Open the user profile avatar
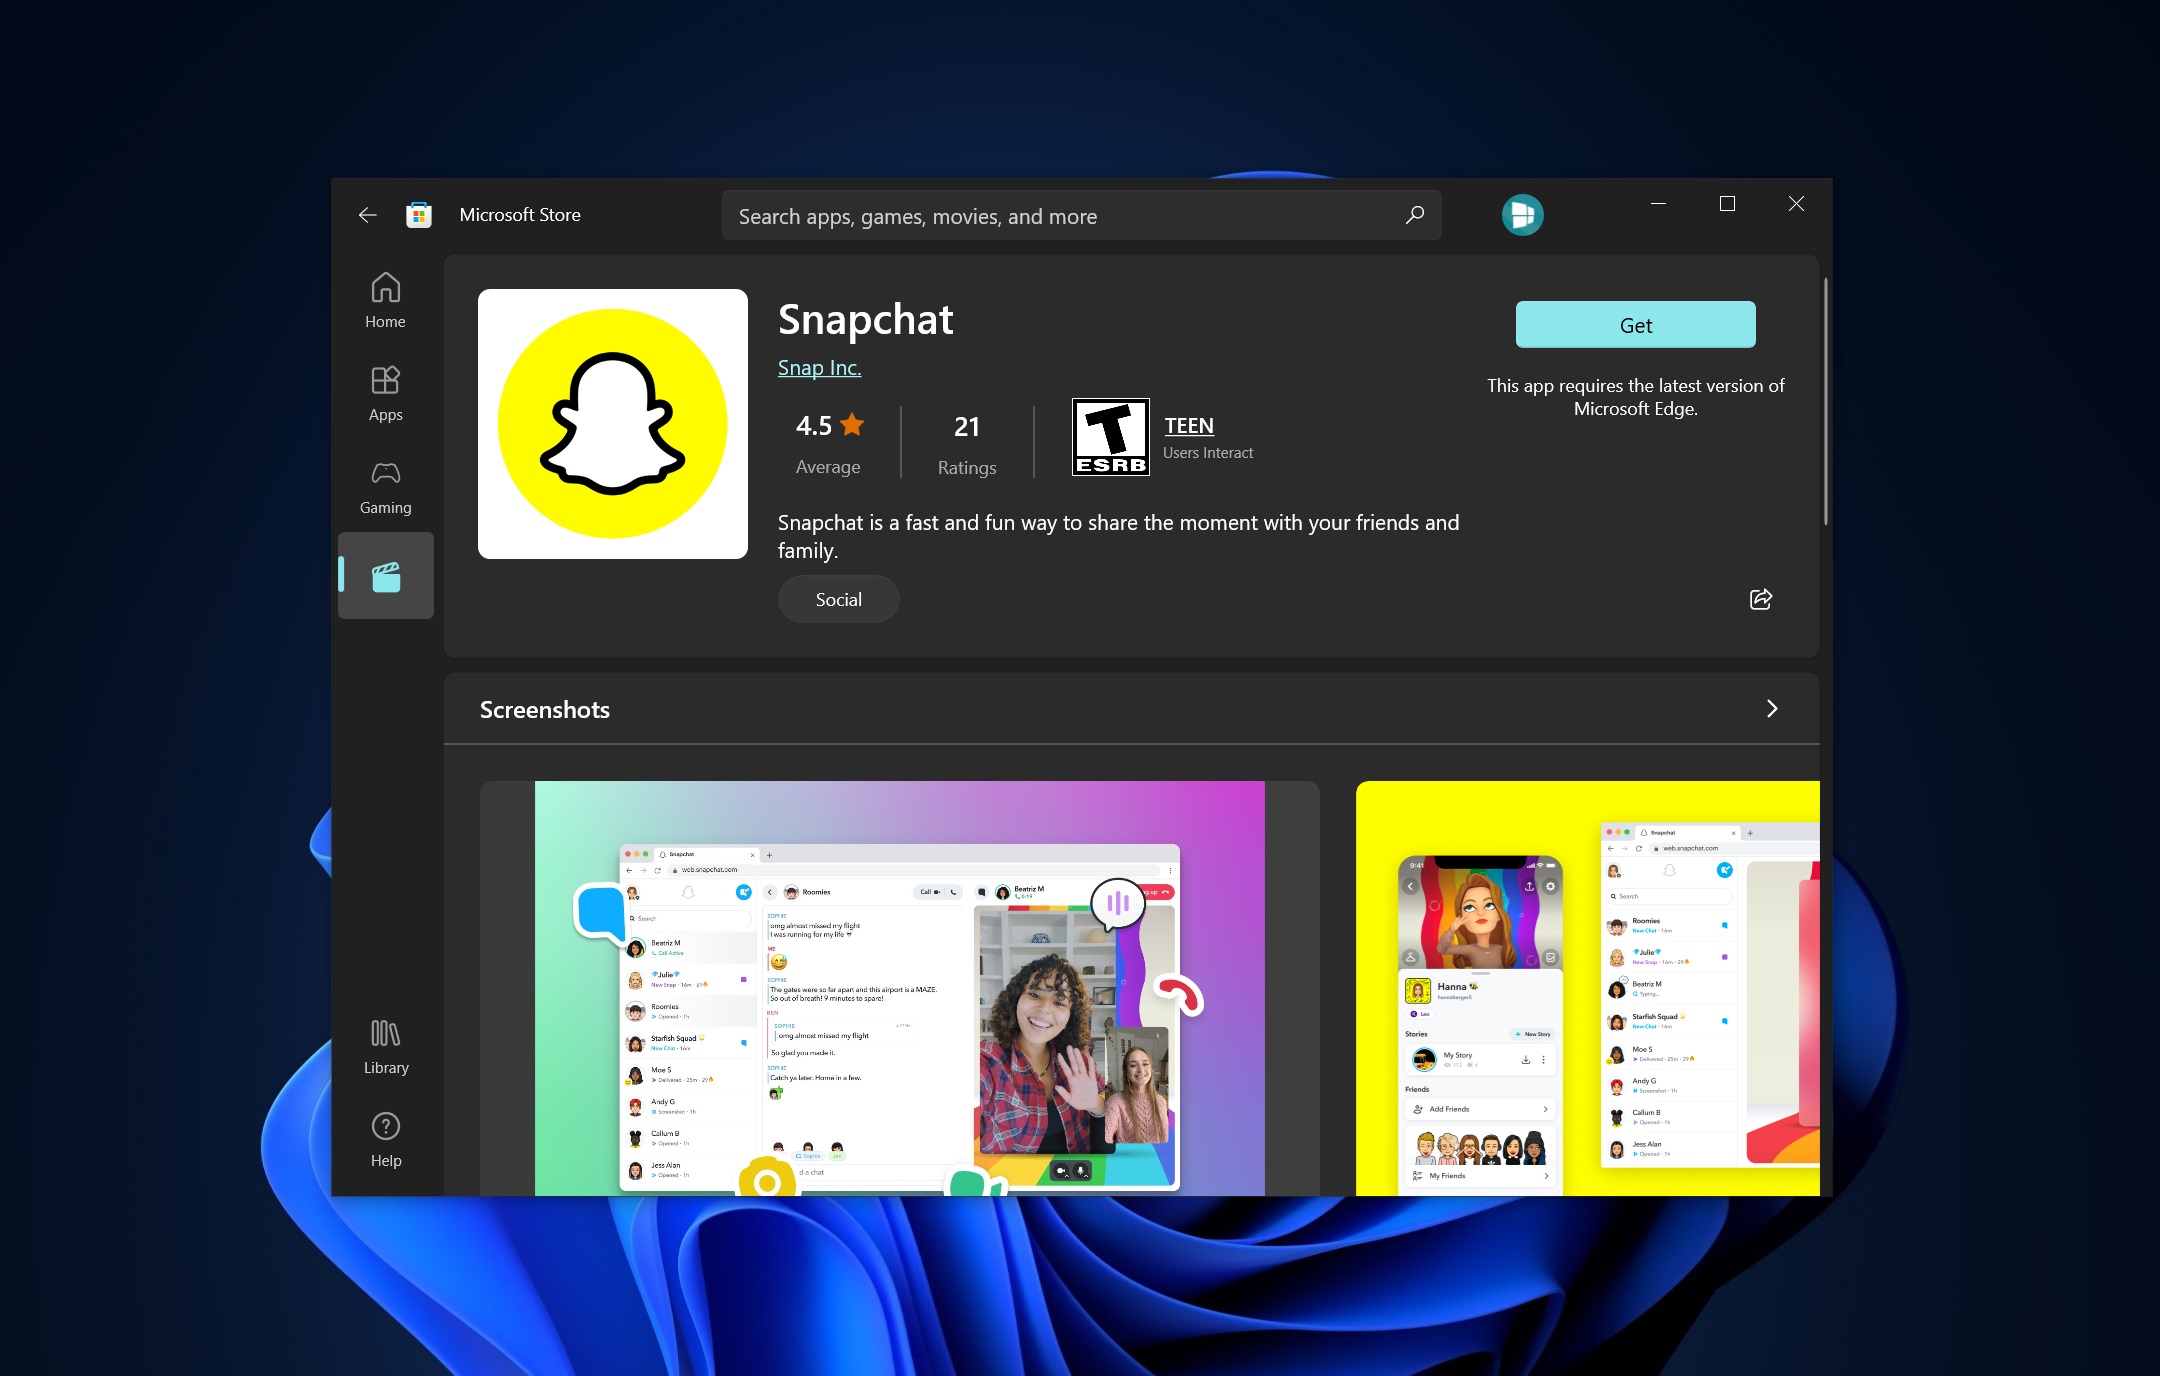The height and width of the screenshot is (1376, 2160). click(1522, 215)
